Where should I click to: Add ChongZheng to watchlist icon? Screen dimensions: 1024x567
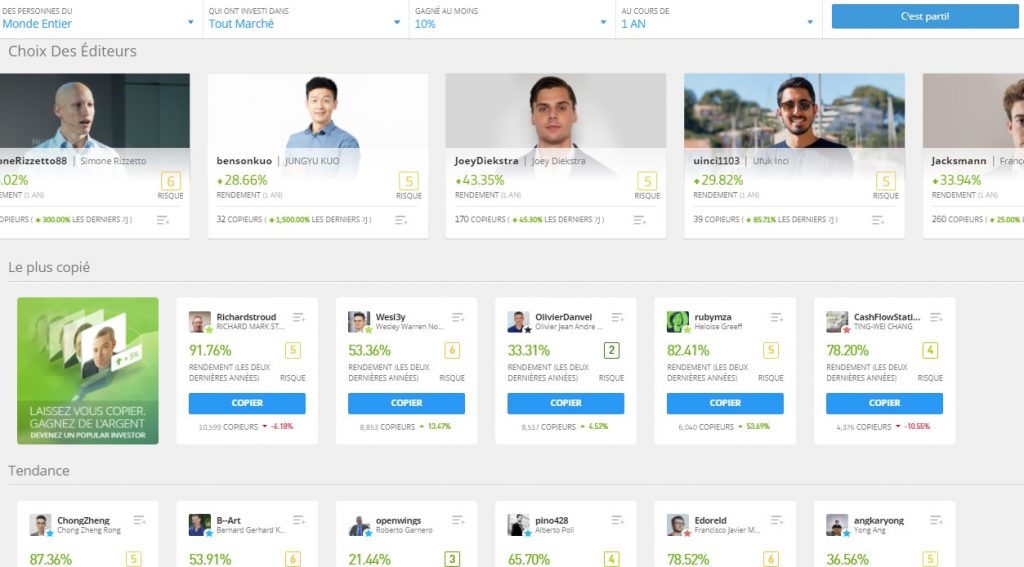139,520
